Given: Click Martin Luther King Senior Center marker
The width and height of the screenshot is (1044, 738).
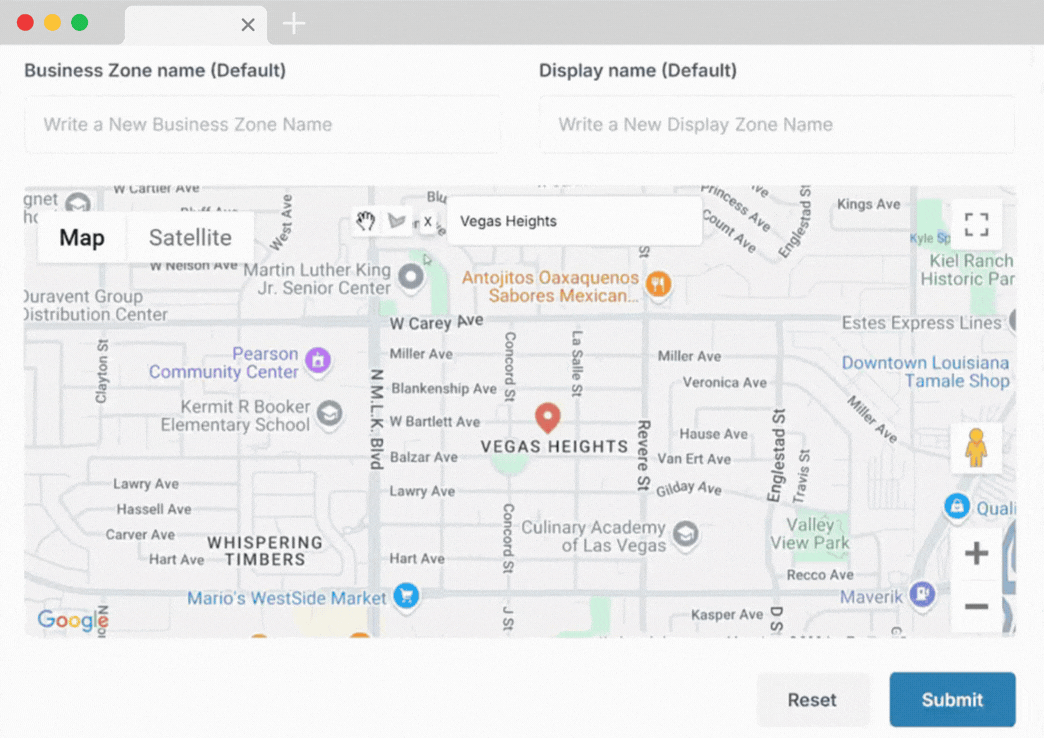Looking at the screenshot, I should tap(411, 277).
